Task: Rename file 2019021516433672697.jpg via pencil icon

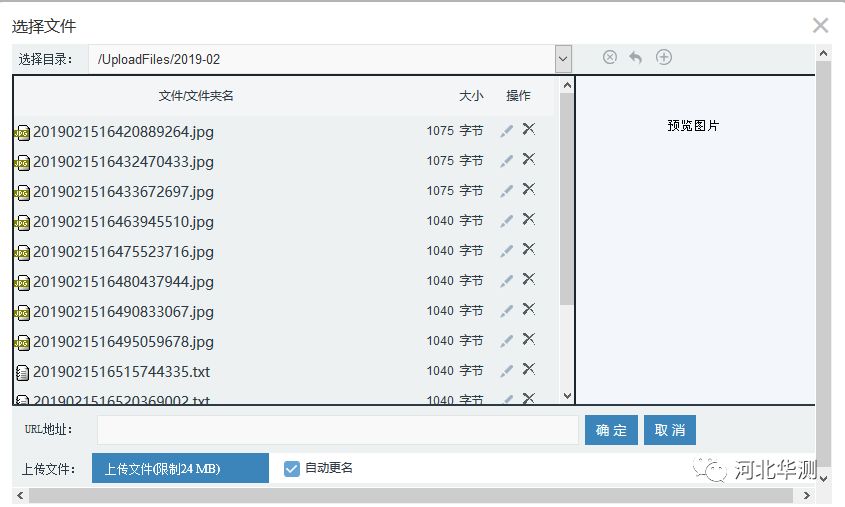Action: (506, 191)
